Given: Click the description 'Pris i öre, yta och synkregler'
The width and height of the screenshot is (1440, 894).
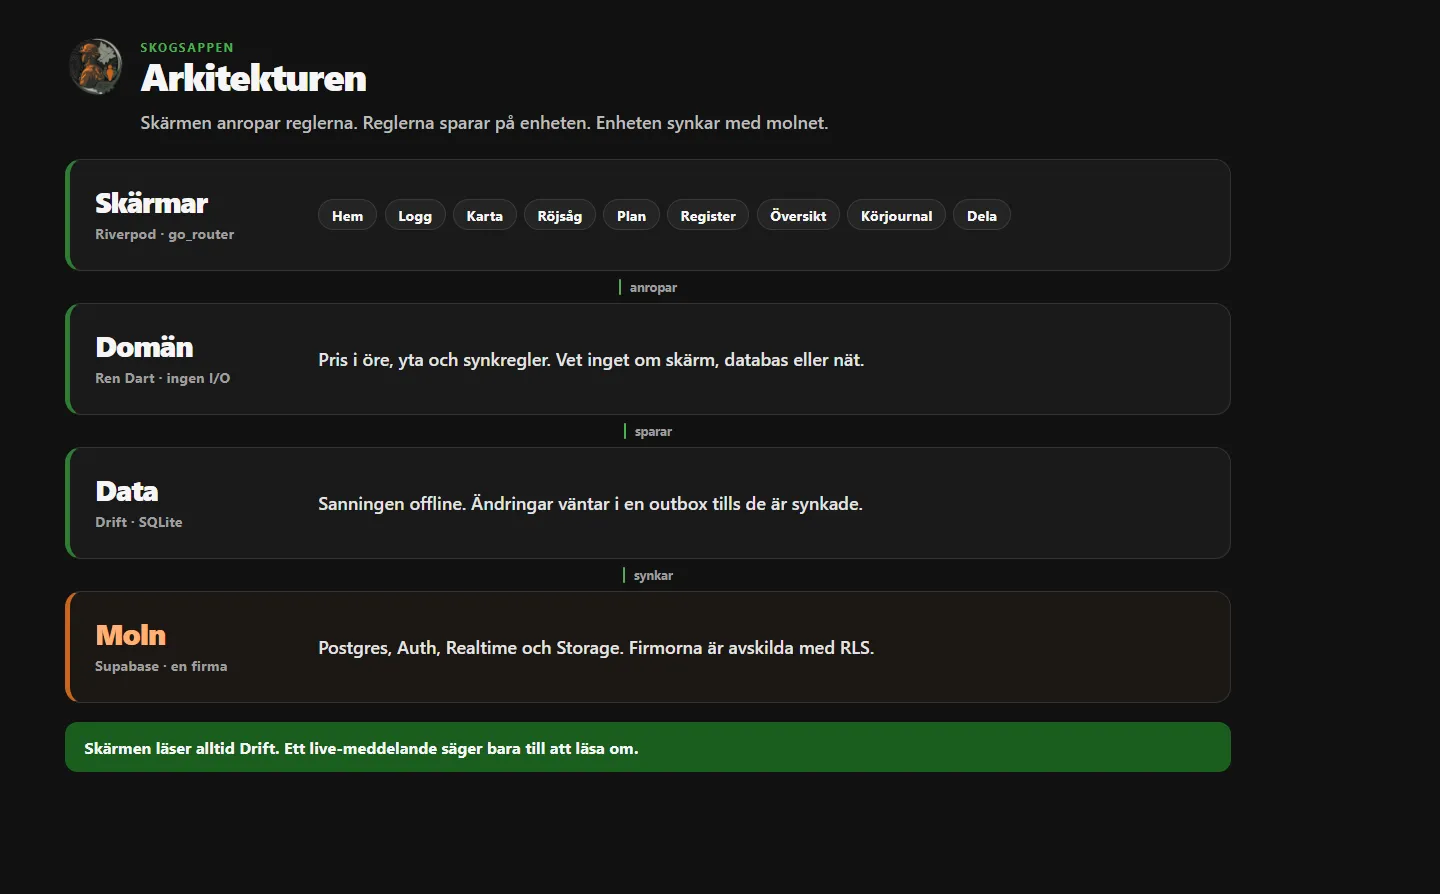Looking at the screenshot, I should click(x=591, y=360).
